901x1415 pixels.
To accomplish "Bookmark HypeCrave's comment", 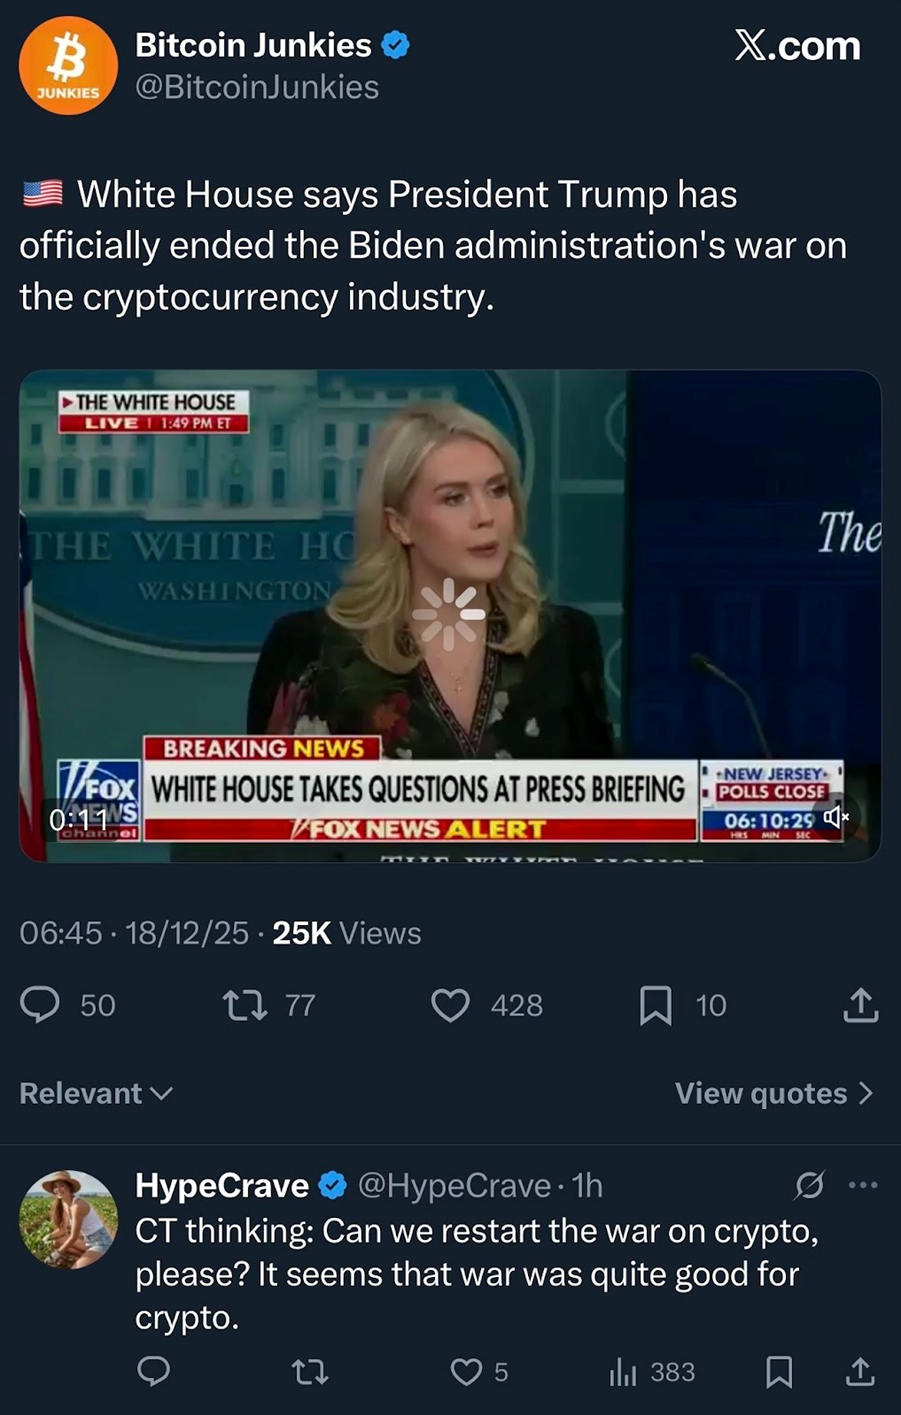I will tap(779, 1371).
